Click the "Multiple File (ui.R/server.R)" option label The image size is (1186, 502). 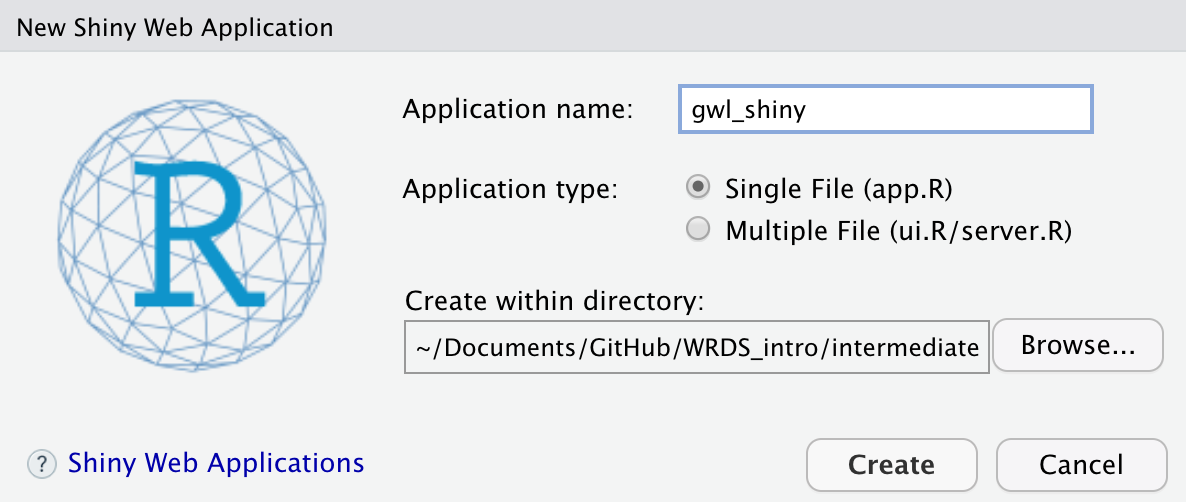[898, 231]
